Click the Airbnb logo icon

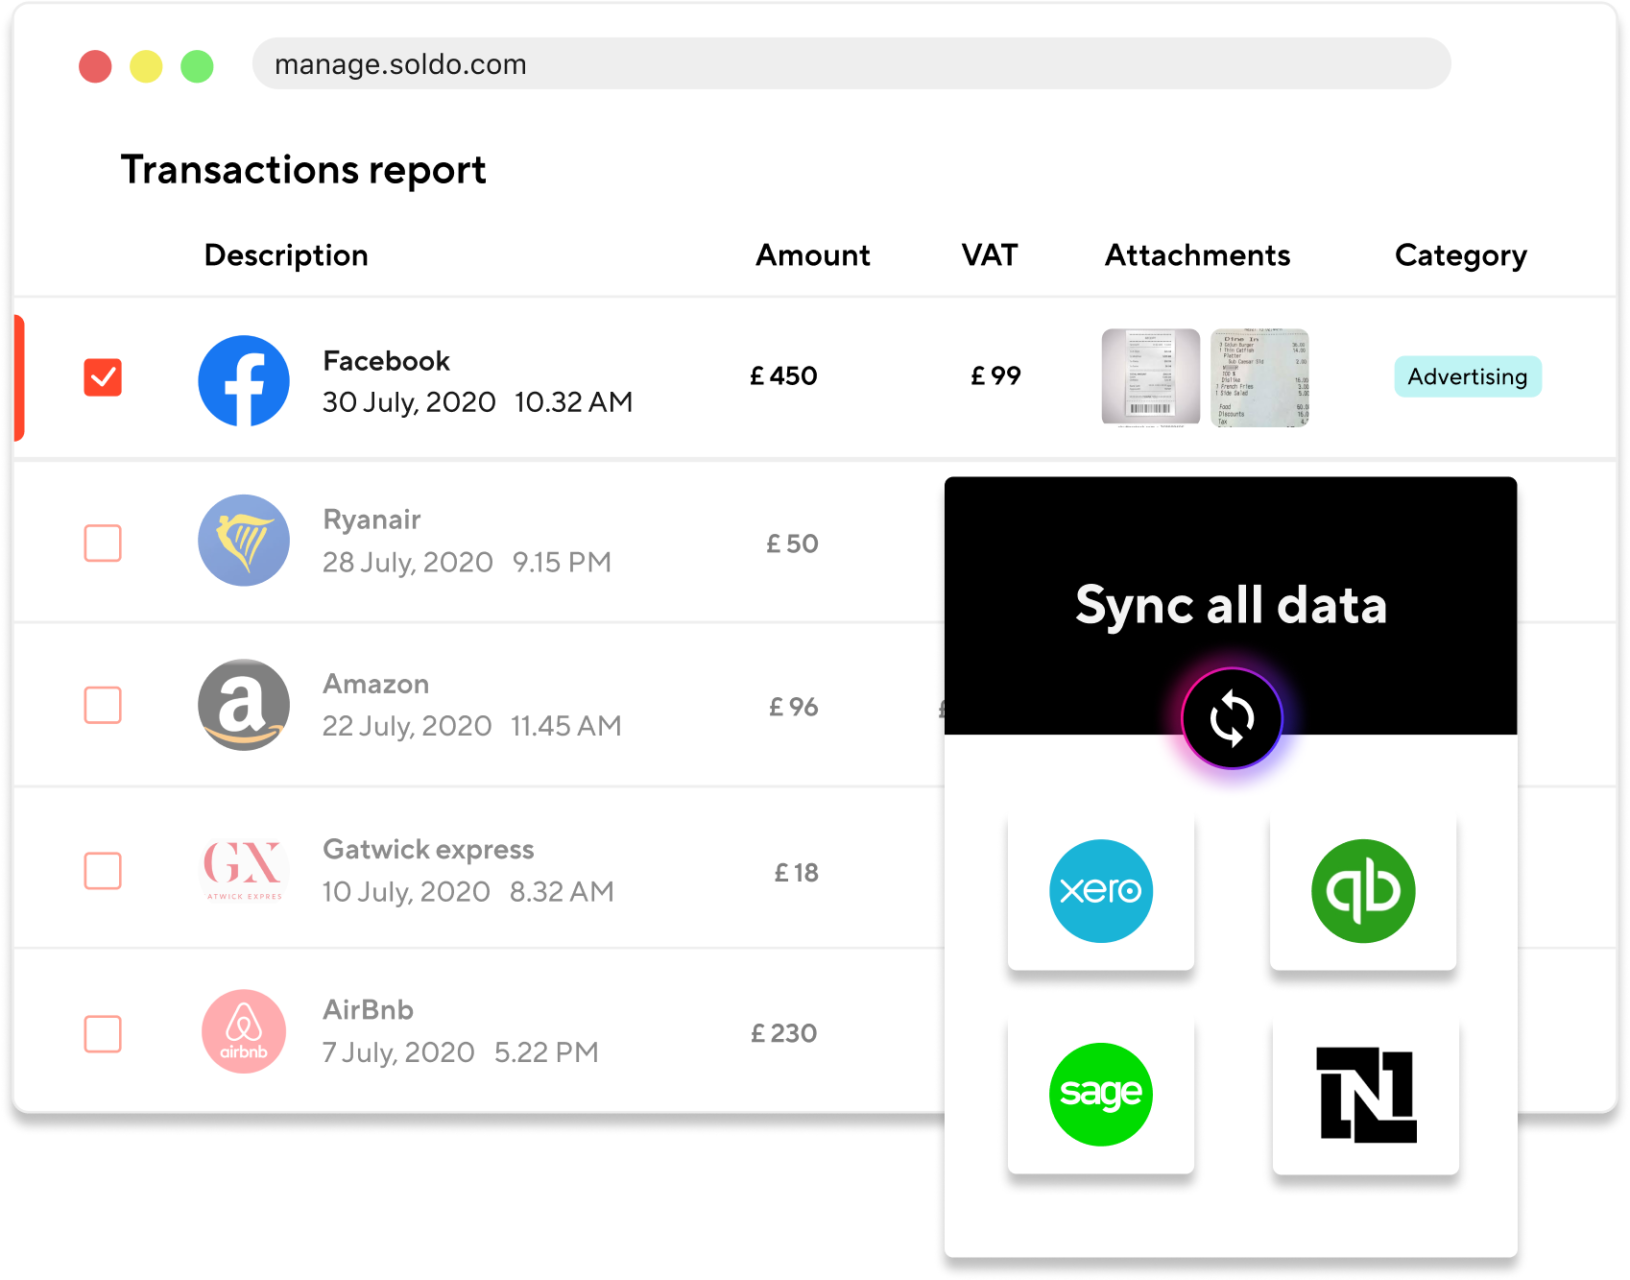[244, 1032]
